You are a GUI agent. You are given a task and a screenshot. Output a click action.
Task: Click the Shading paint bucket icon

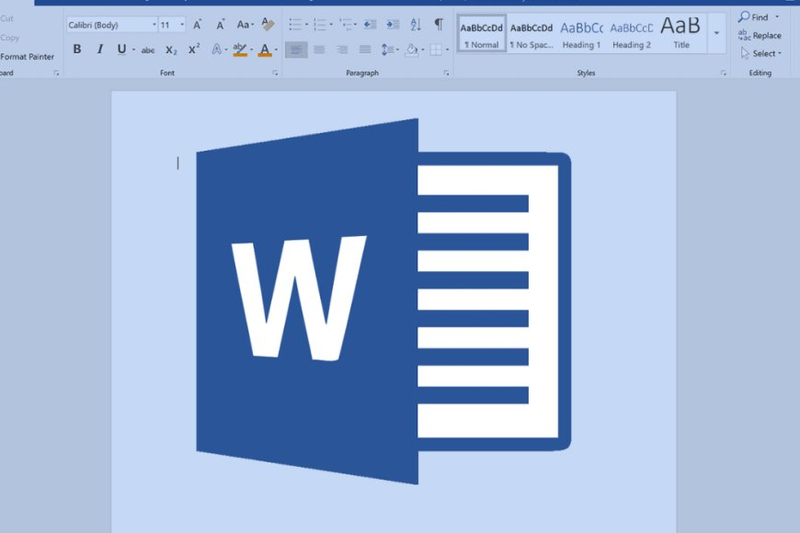click(412, 49)
